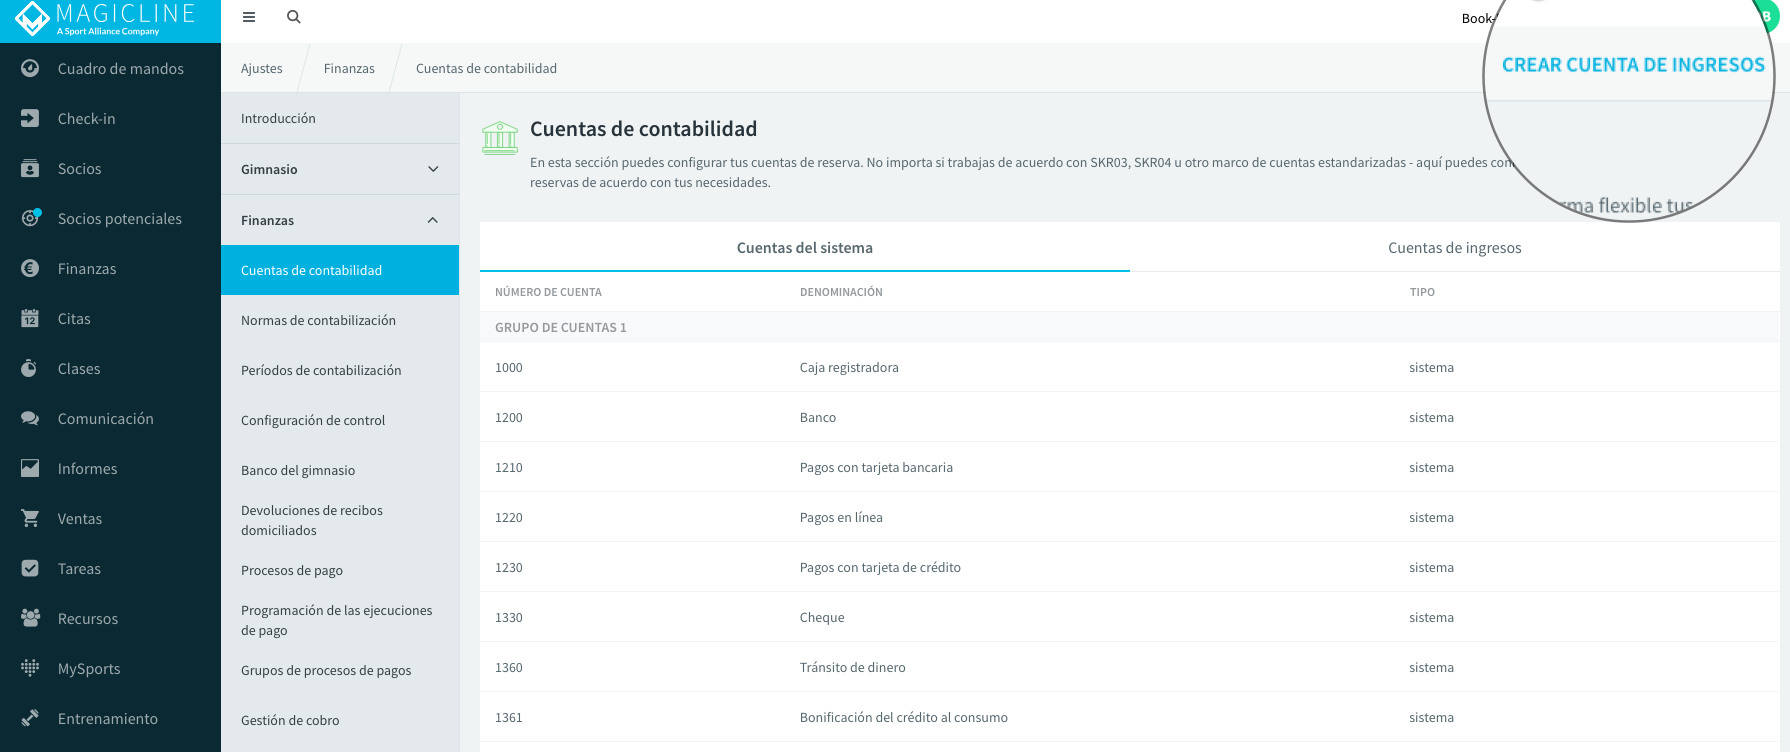Open Grupos de procesos de pagos
1790x752 pixels.
click(x=340, y=670)
